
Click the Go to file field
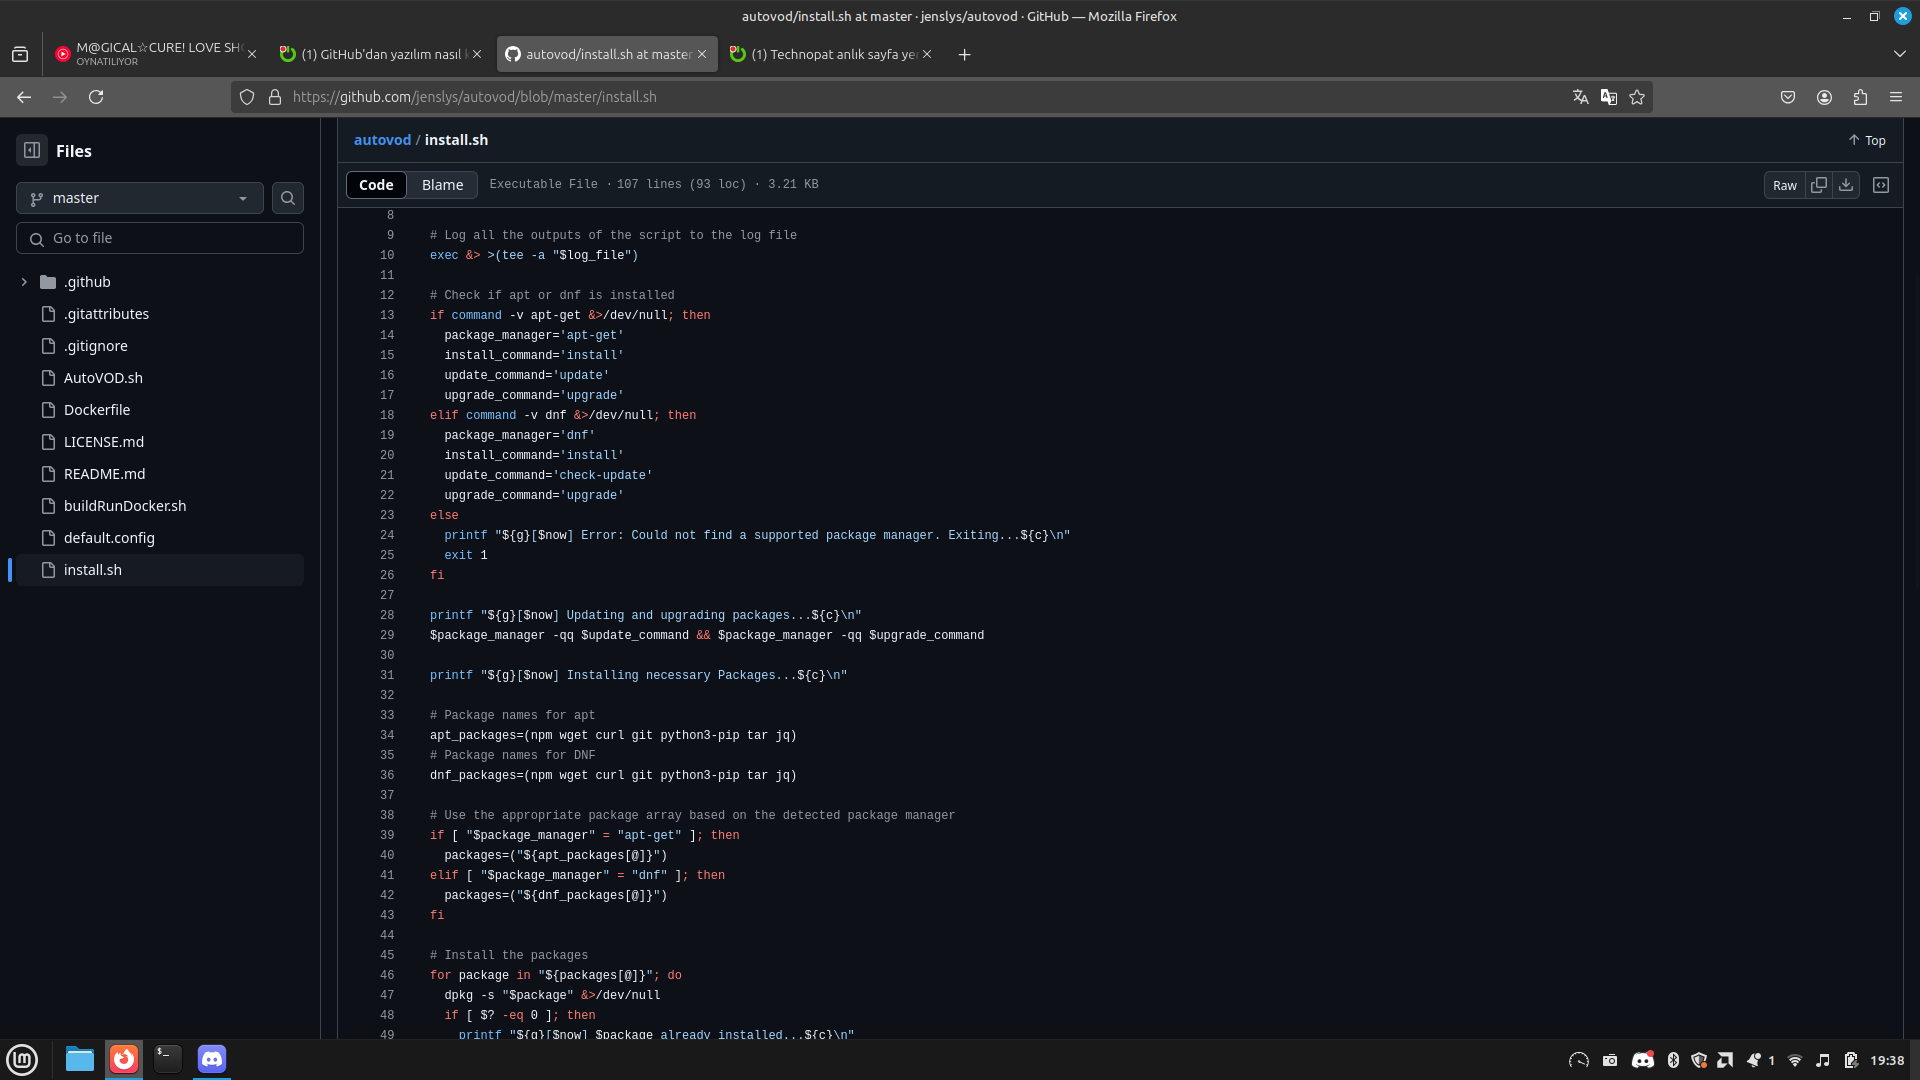tap(160, 238)
